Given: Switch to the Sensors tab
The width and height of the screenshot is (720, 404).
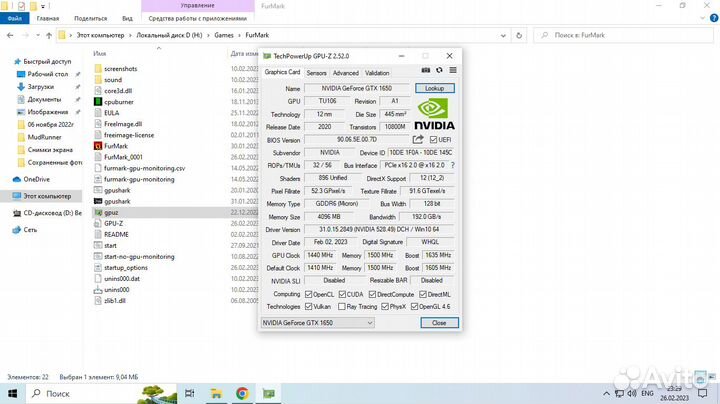Looking at the screenshot, I should click(316, 73).
